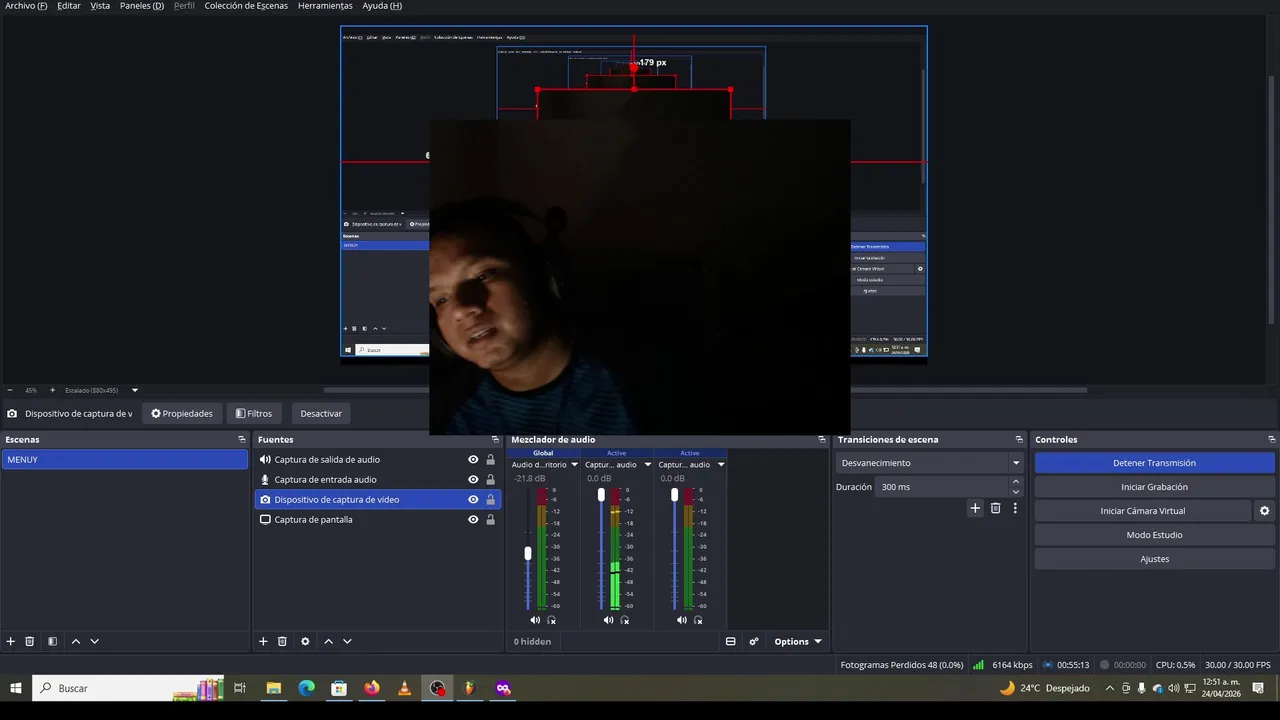Click second Captura audio volume fader
The image size is (1280, 720).
coord(601,495)
